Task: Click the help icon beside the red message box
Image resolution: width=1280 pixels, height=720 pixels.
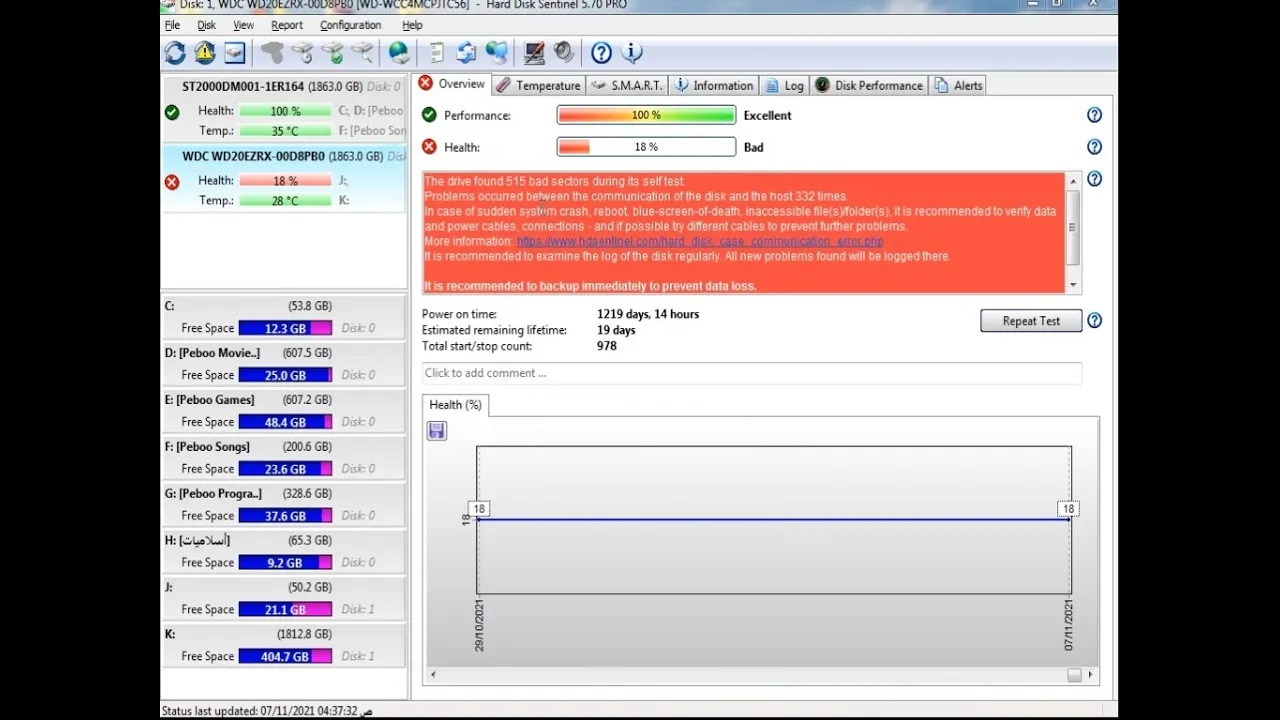Action: [x=1094, y=179]
